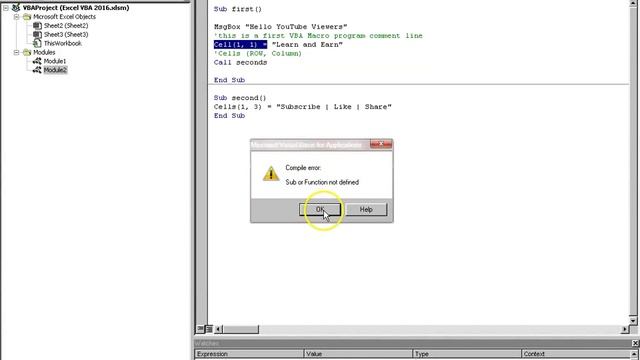The height and width of the screenshot is (360, 640).
Task: Click the Context column header in Watches
Action: point(576,354)
